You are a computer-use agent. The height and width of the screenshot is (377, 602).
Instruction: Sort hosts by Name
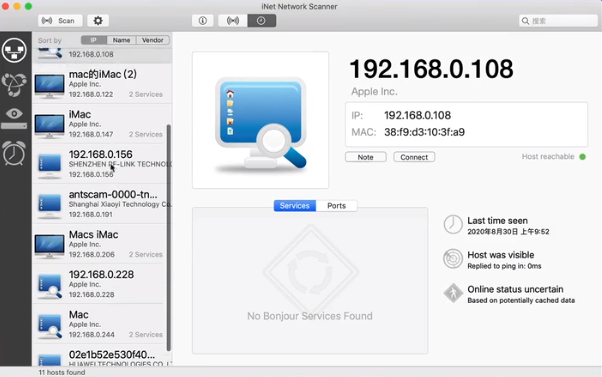tap(121, 40)
